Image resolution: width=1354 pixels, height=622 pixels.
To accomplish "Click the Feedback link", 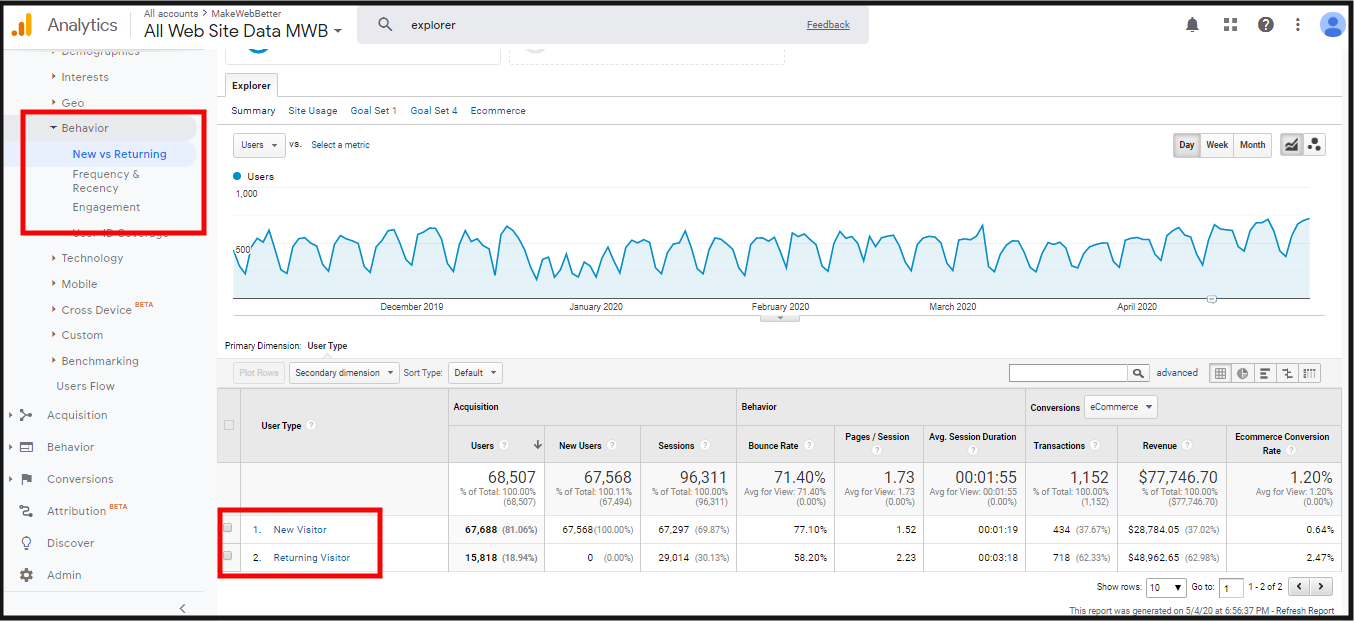I will tap(828, 25).
